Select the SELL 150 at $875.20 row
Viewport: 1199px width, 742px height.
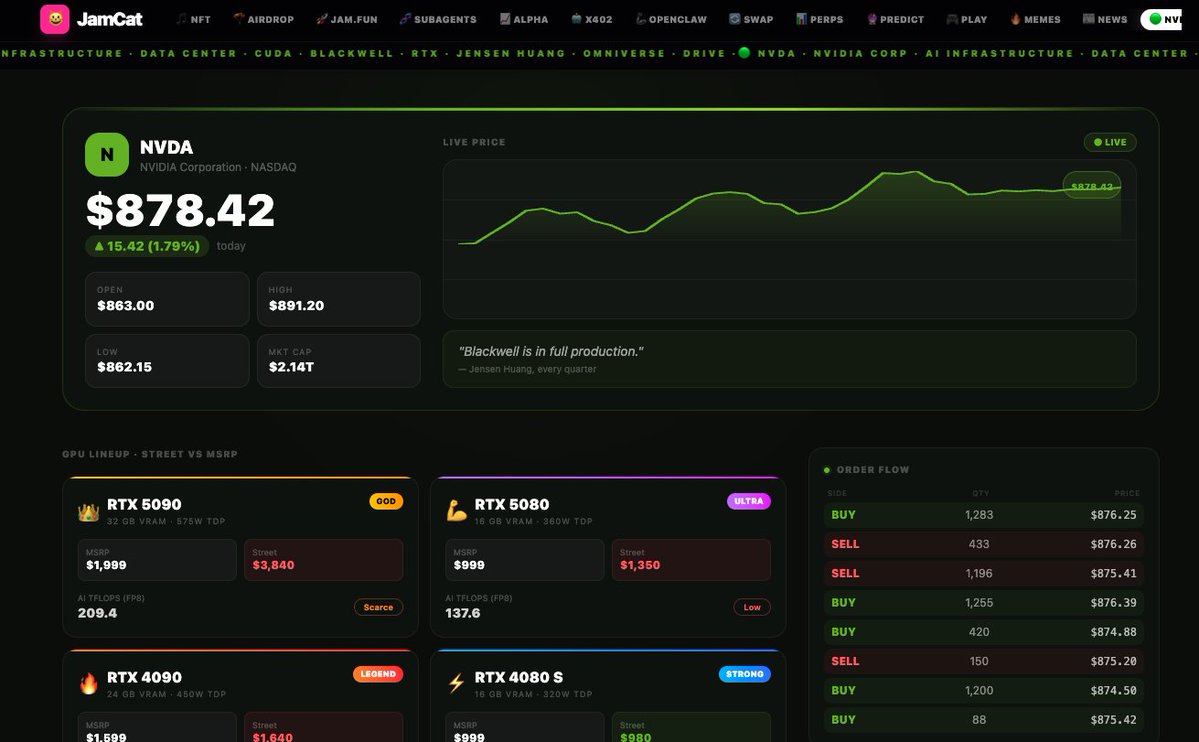tap(983, 661)
